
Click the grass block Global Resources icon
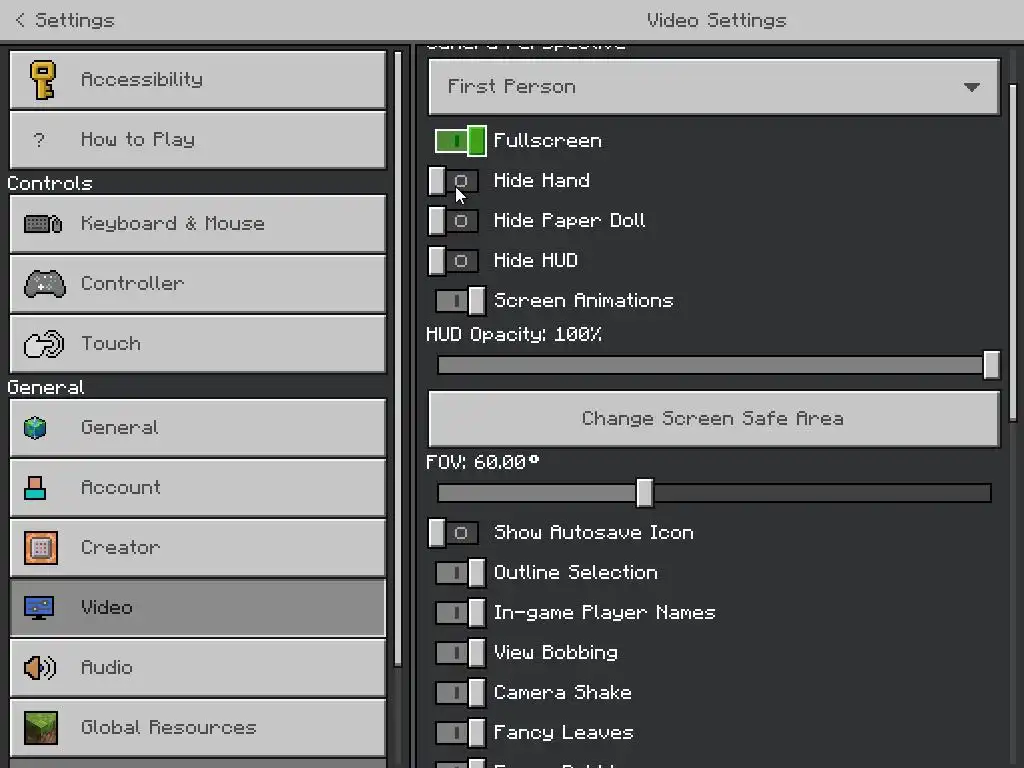click(40, 728)
